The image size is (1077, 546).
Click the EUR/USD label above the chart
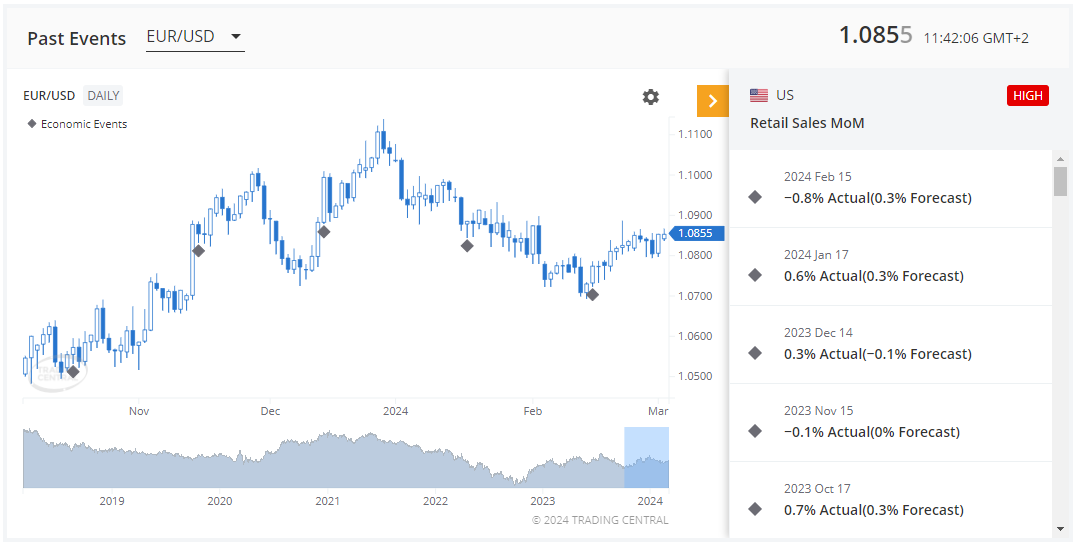point(49,95)
